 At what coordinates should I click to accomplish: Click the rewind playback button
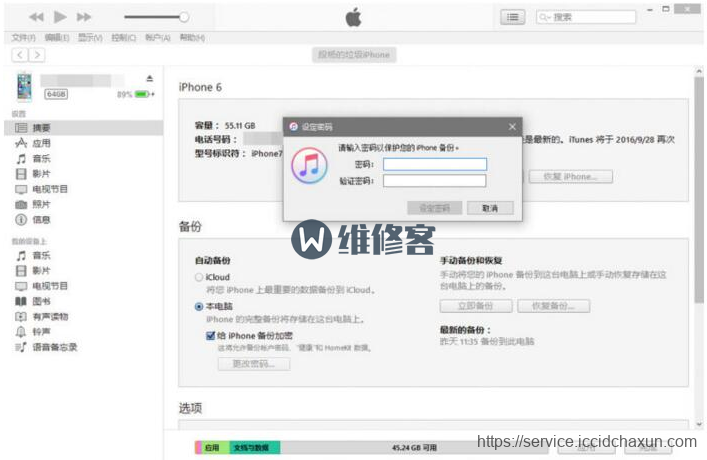(x=37, y=17)
